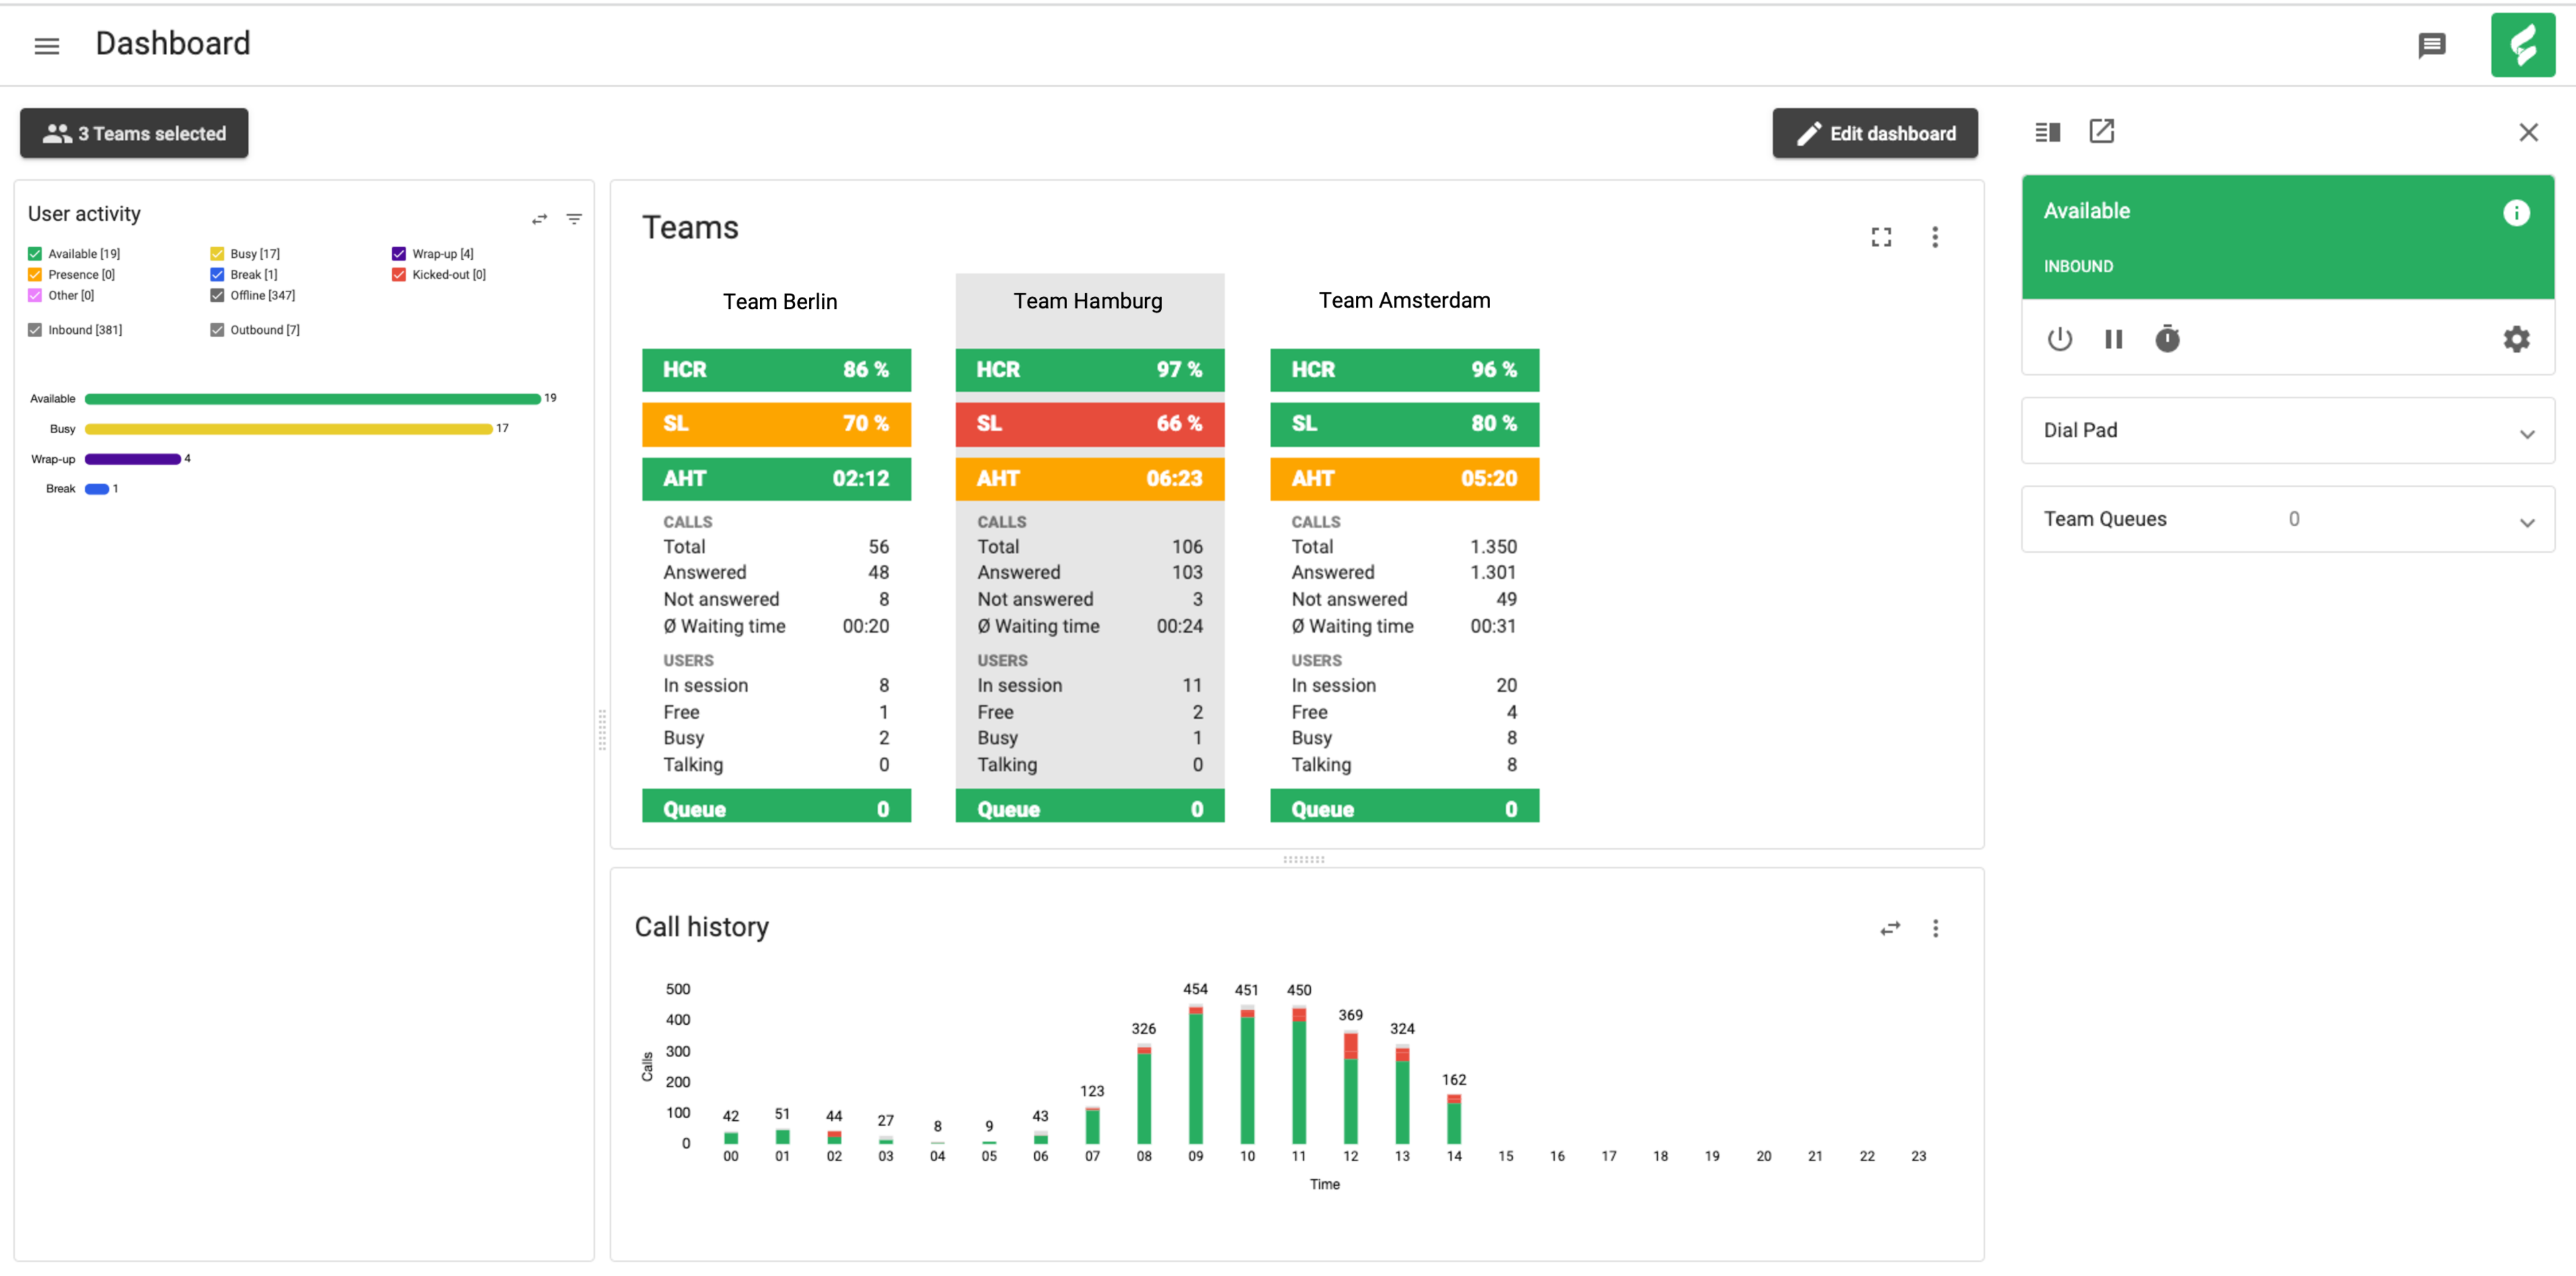Click the green Available activity bar

[313, 399]
